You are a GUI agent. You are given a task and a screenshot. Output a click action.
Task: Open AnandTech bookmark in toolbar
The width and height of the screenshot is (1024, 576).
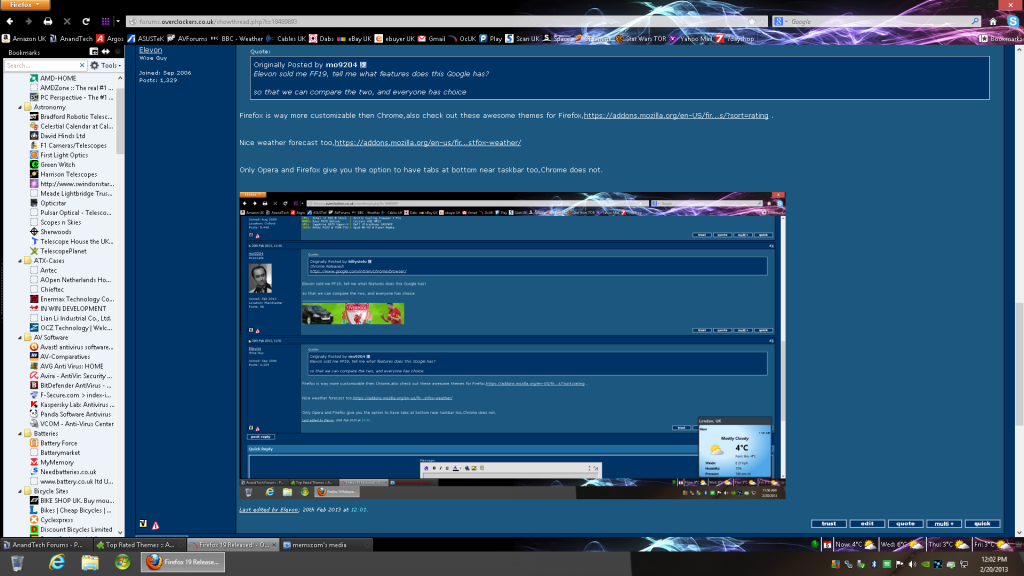coord(71,39)
